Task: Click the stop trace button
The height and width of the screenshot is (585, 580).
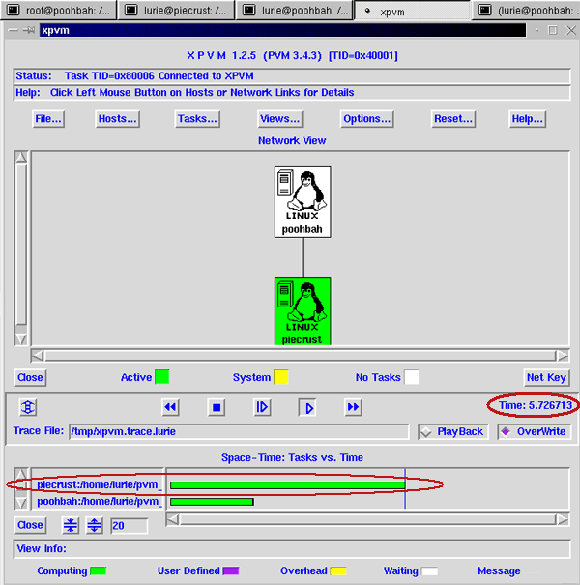Action: [x=216, y=407]
